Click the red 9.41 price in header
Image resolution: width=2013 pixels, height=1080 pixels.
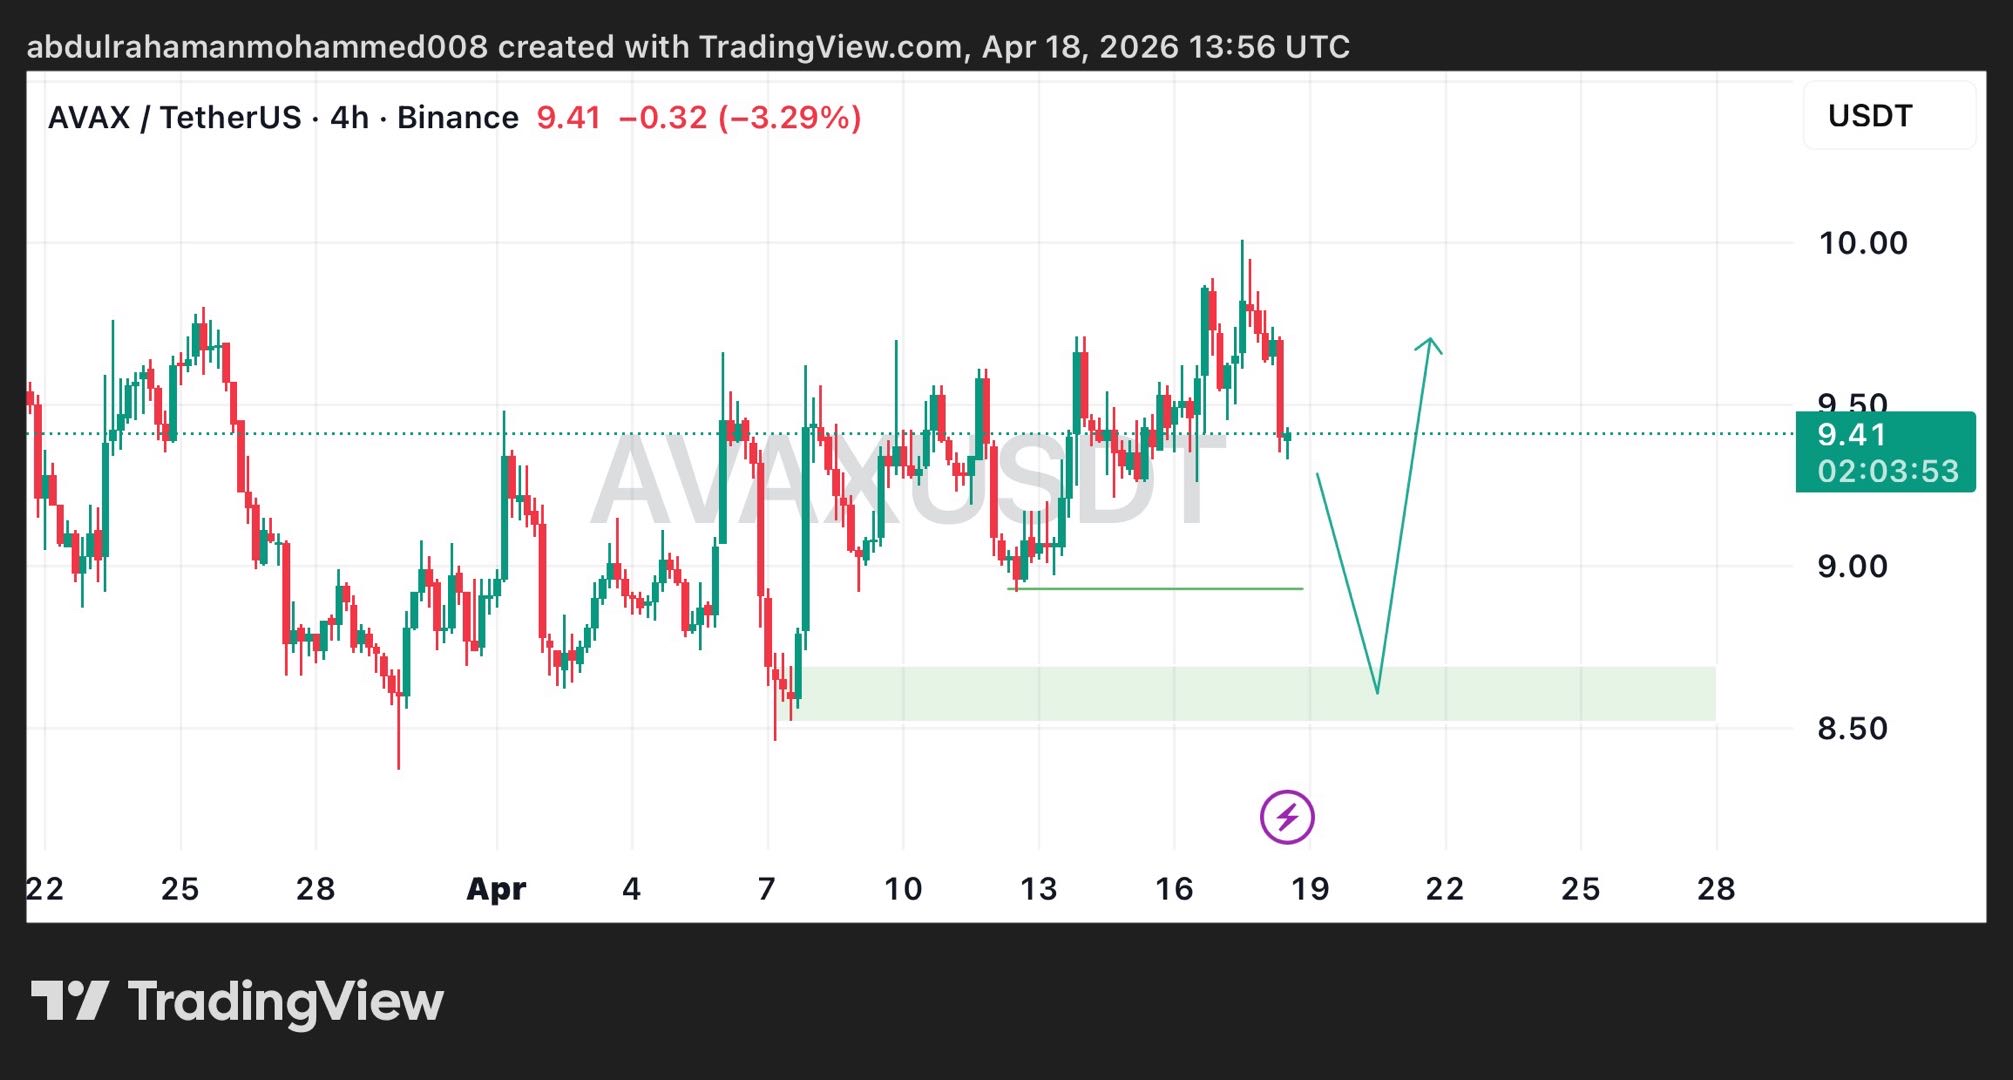[x=568, y=118]
